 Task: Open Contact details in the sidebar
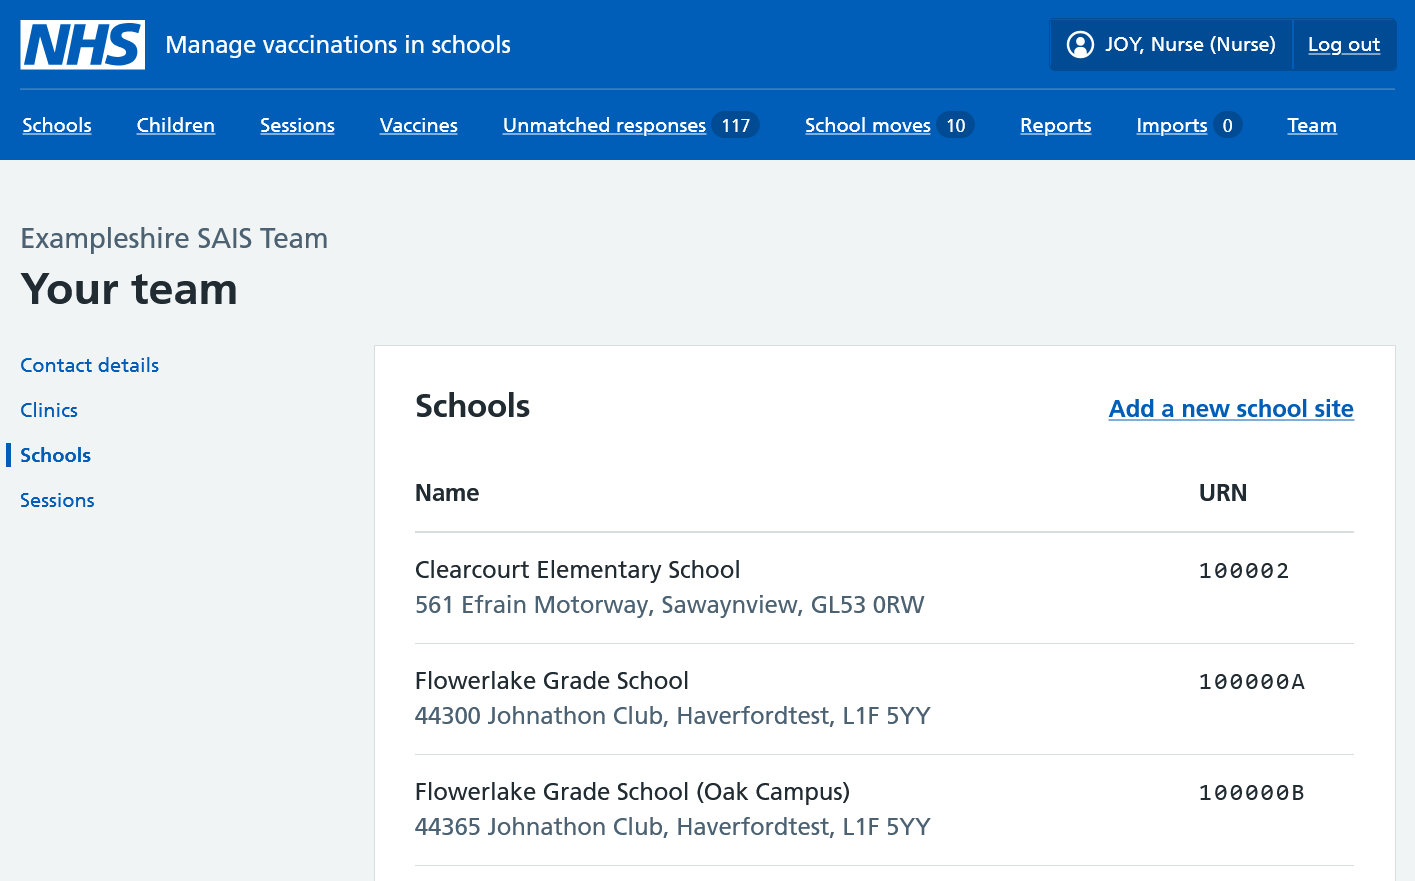89,365
